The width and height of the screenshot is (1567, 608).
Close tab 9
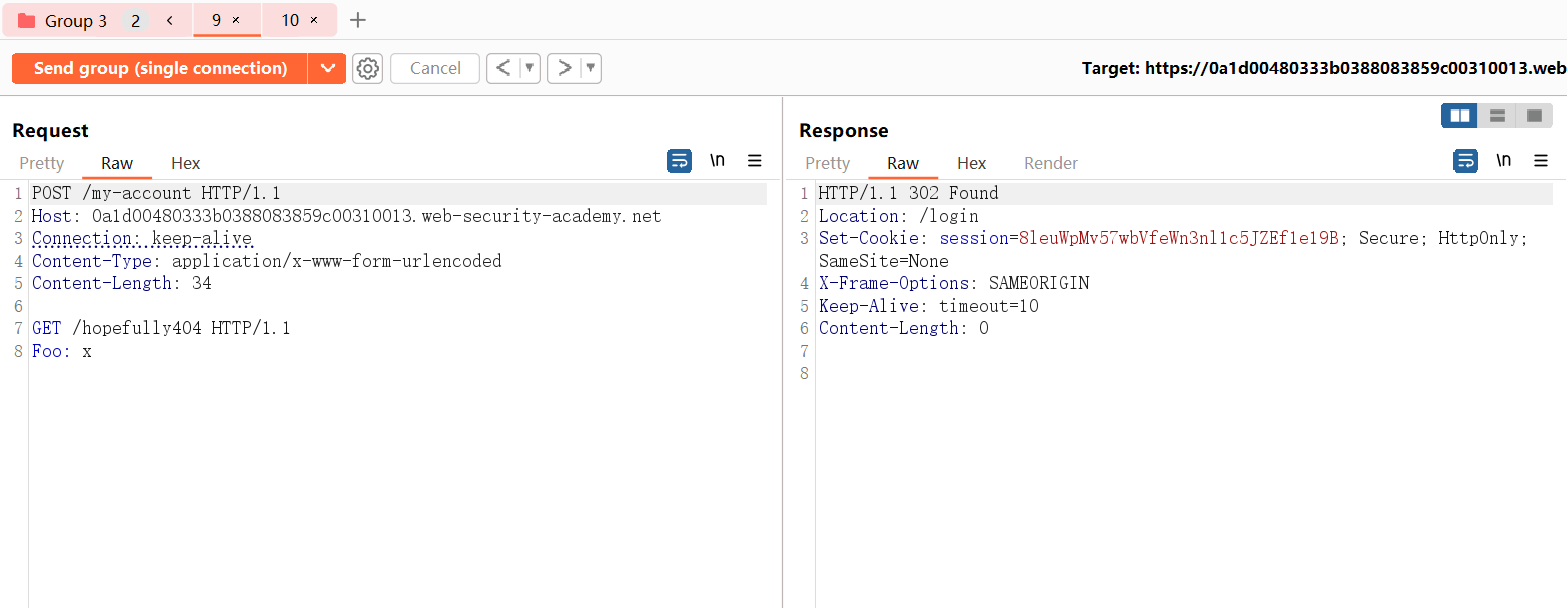(236, 20)
